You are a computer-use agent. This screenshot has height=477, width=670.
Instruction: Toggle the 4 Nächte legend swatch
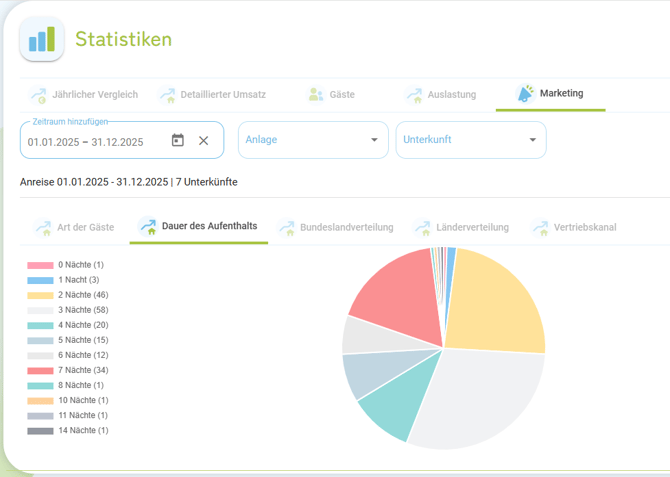40,326
